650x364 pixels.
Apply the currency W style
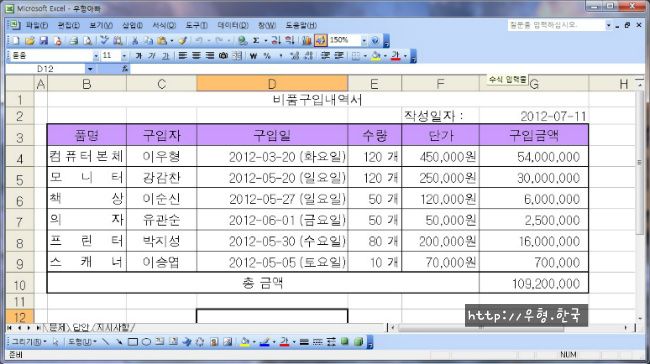tap(253, 56)
